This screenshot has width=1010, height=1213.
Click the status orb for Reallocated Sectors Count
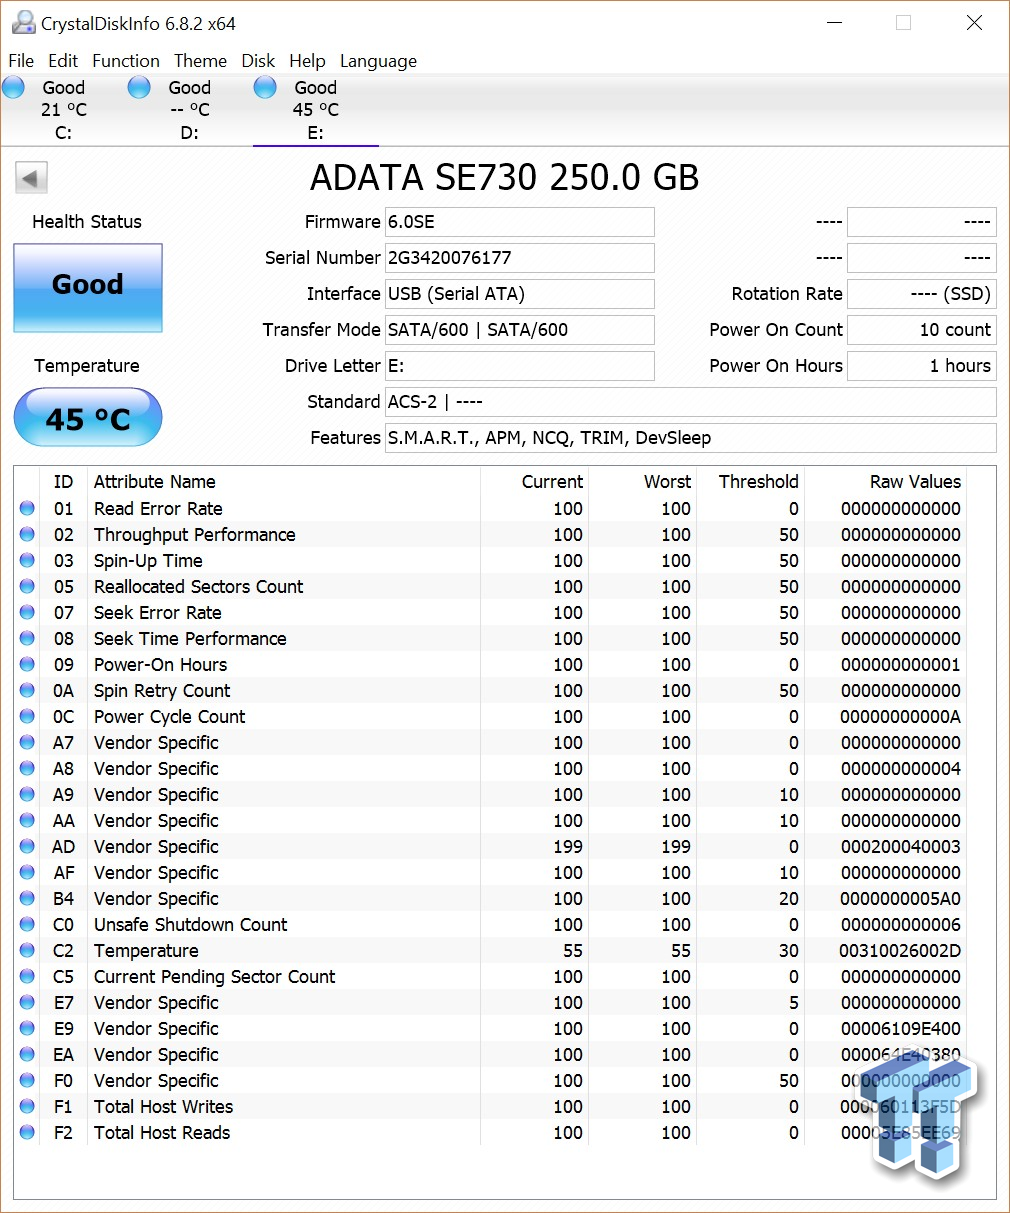pyautogui.click(x=27, y=587)
